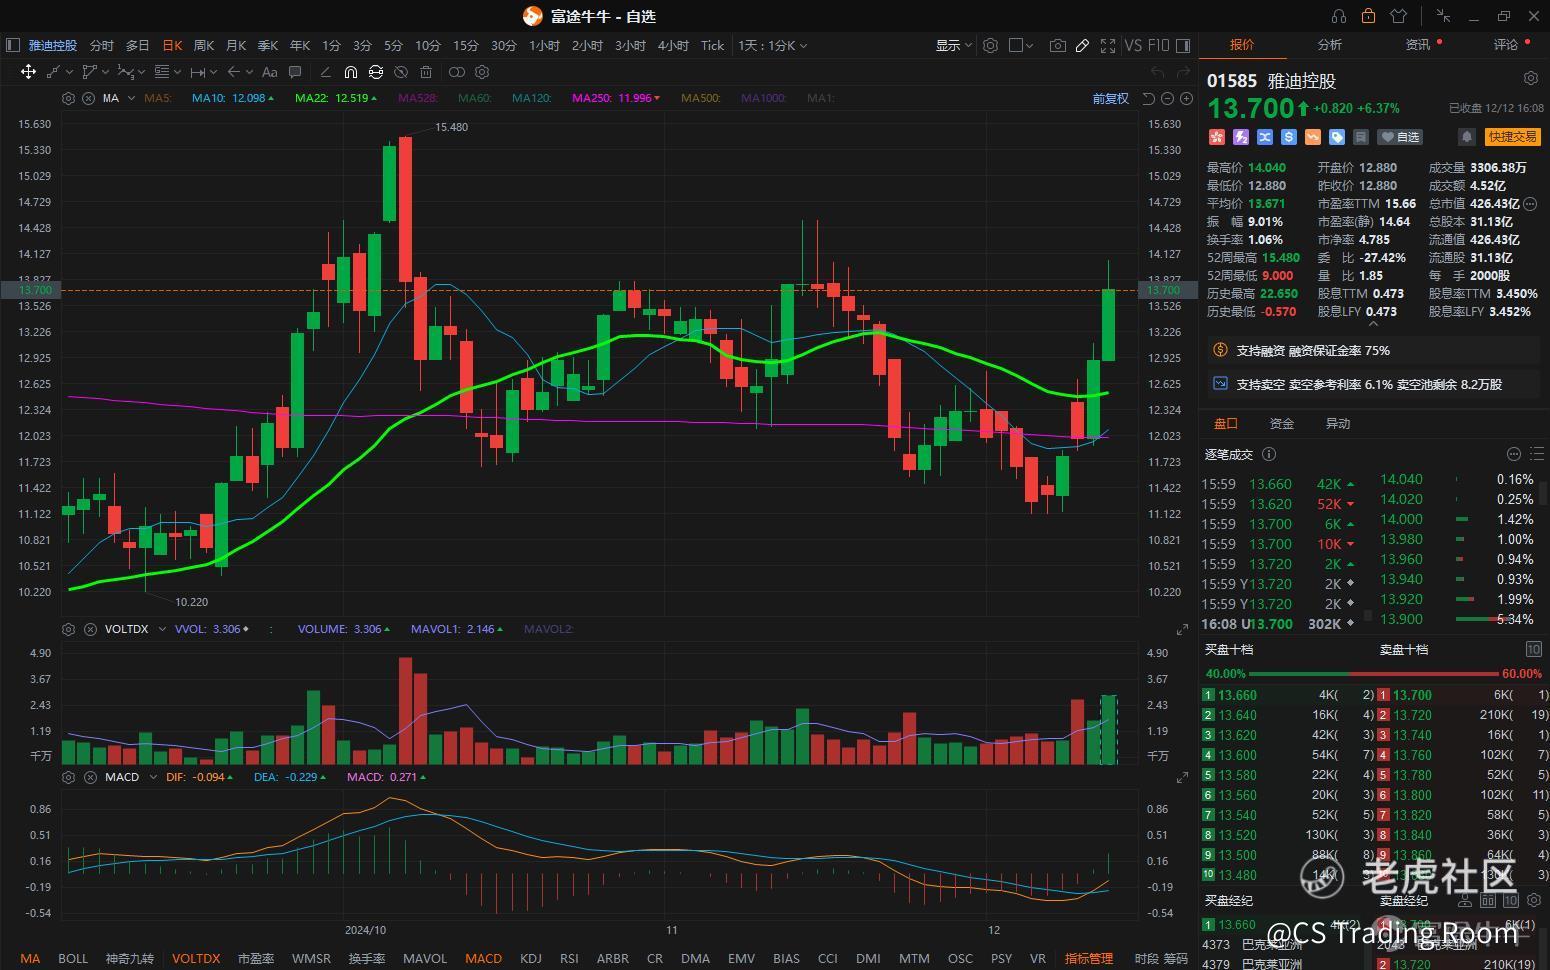Open chart settings gear beside 显示
The height and width of the screenshot is (970, 1550).
pyautogui.click(x=990, y=45)
